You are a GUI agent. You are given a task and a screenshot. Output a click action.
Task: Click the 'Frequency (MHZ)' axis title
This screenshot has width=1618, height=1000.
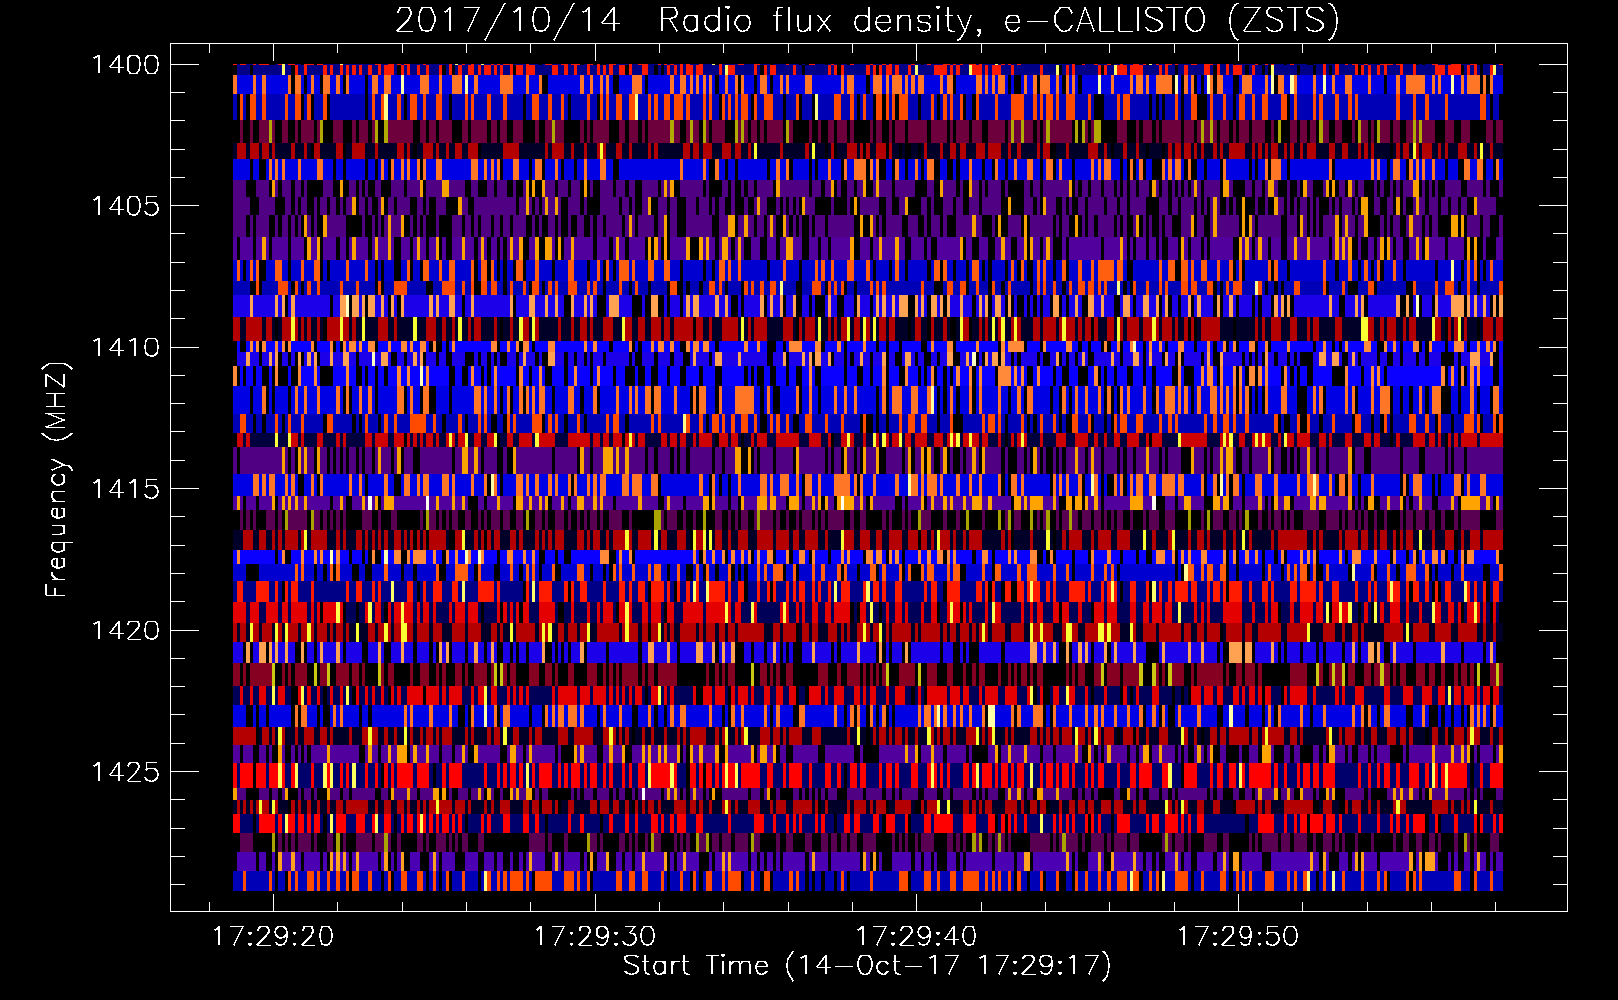coord(58,480)
